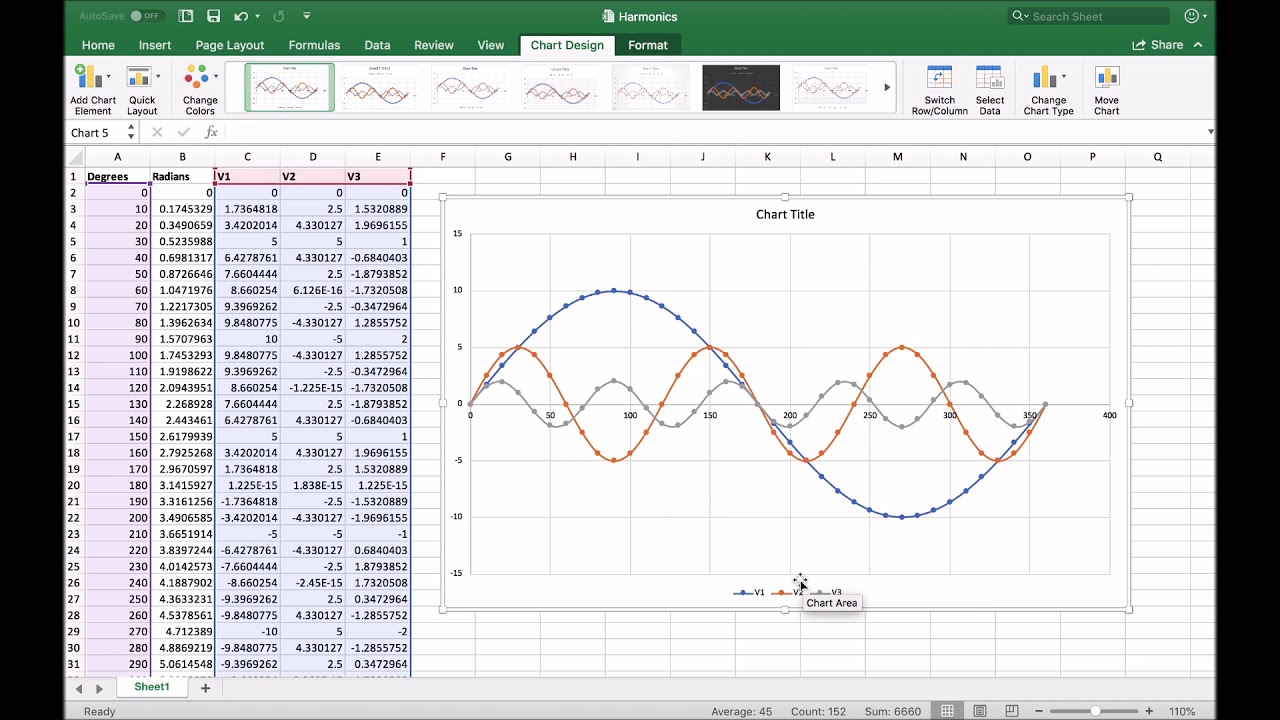
Task: Add a new sheet with plus icon
Action: click(x=206, y=688)
